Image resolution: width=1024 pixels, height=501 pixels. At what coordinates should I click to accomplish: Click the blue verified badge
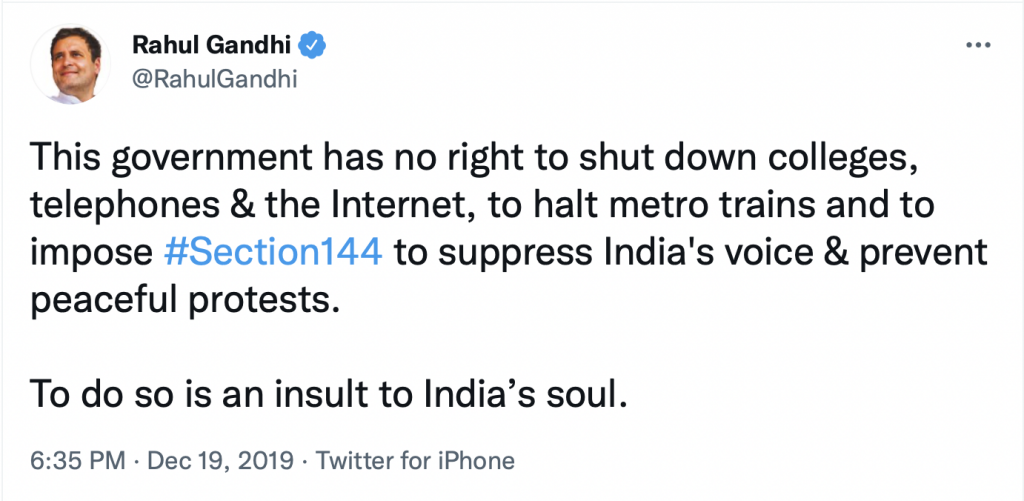click(x=312, y=45)
